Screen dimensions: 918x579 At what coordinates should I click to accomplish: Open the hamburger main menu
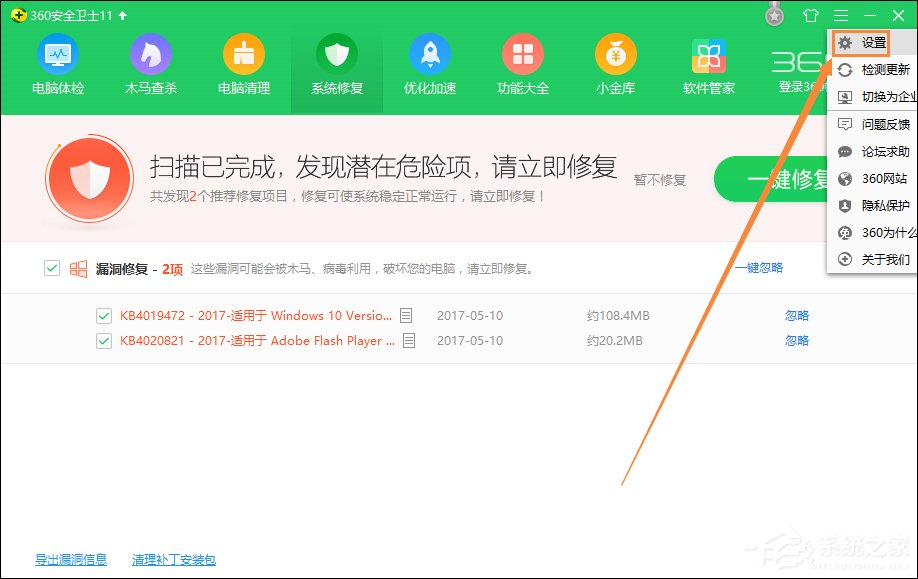(x=841, y=15)
